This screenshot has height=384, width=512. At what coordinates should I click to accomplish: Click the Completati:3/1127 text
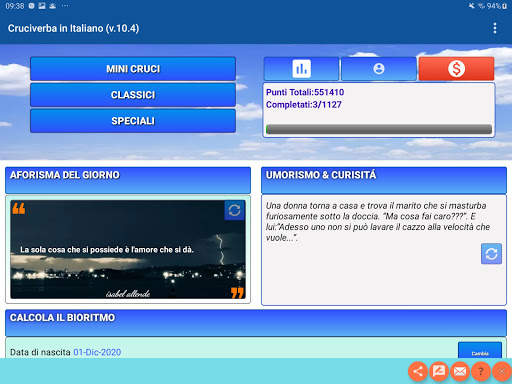click(x=304, y=105)
